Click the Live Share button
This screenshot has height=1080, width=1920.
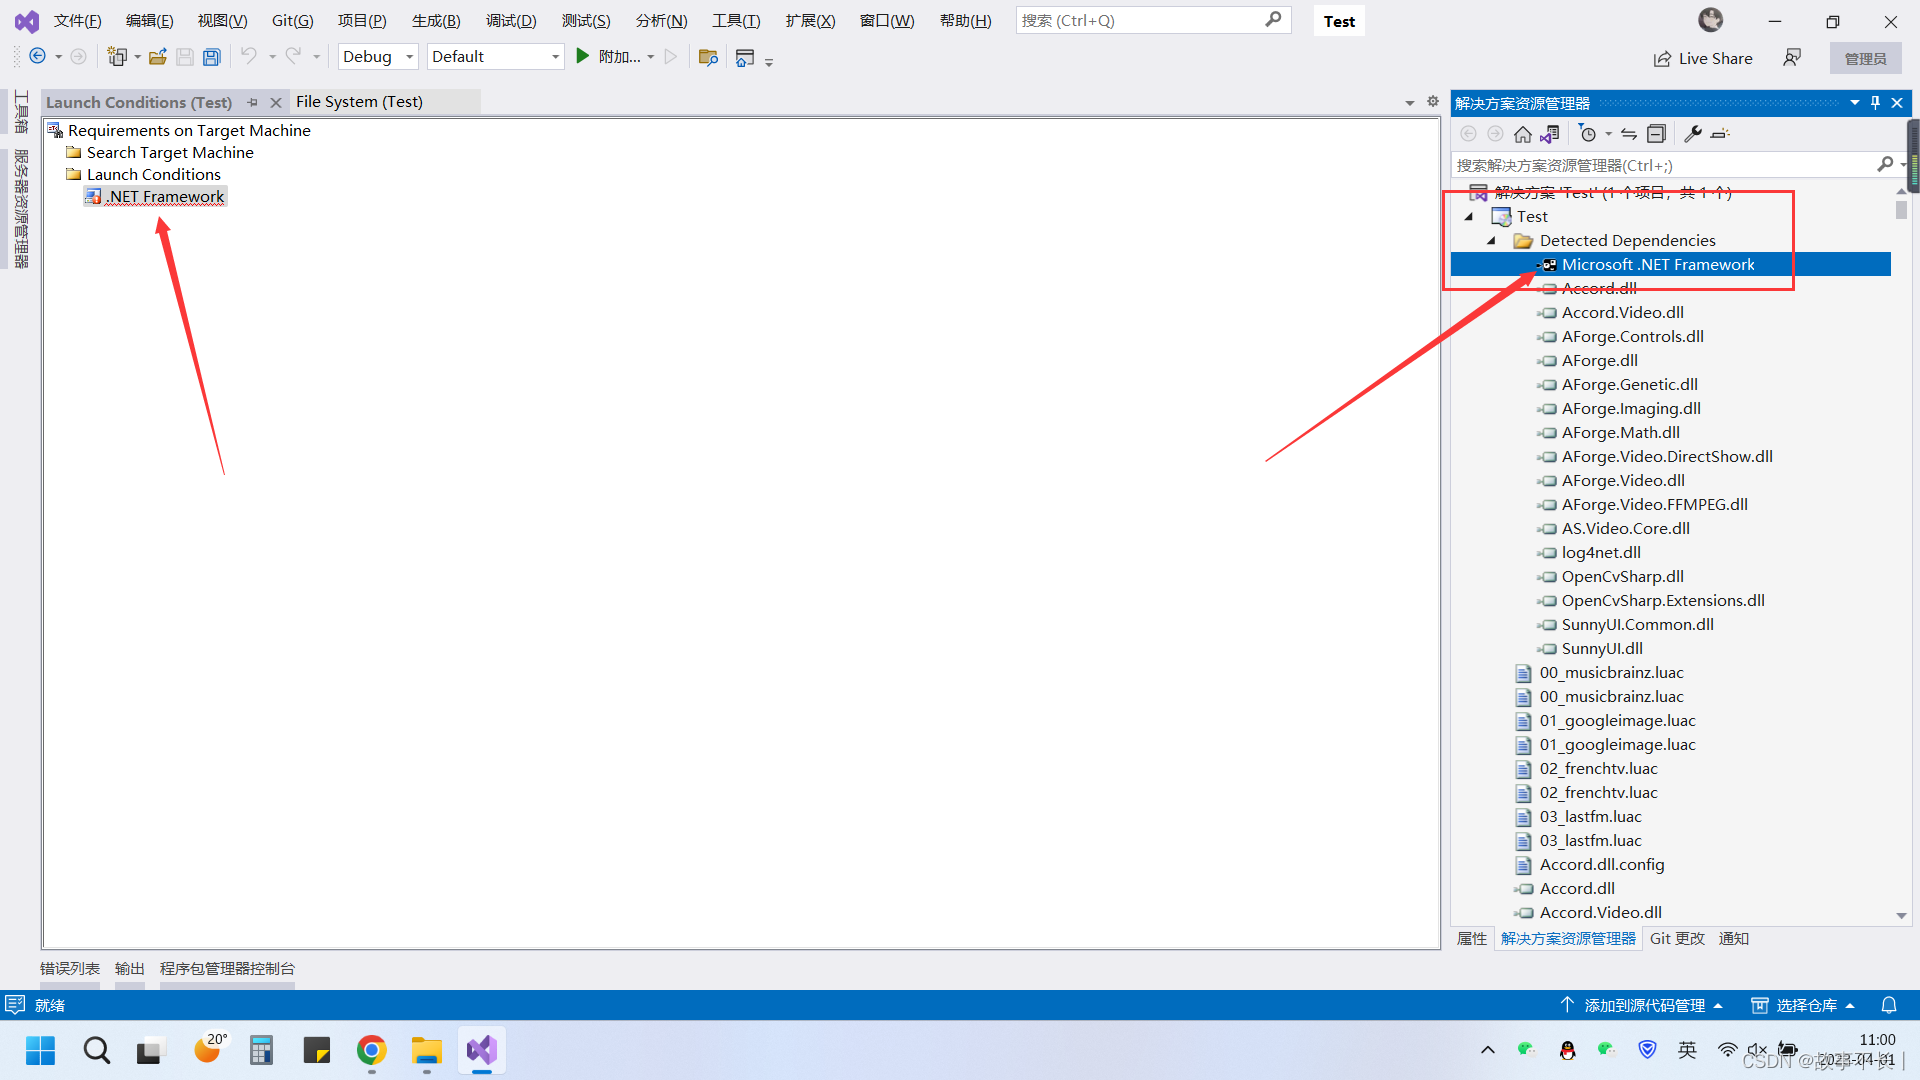coord(1702,58)
